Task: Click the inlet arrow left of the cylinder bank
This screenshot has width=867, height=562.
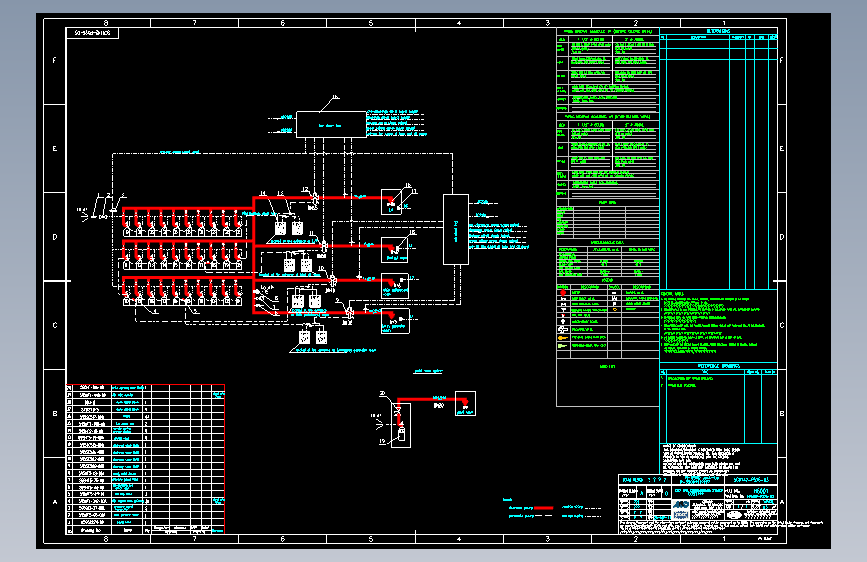Action: pos(85,217)
